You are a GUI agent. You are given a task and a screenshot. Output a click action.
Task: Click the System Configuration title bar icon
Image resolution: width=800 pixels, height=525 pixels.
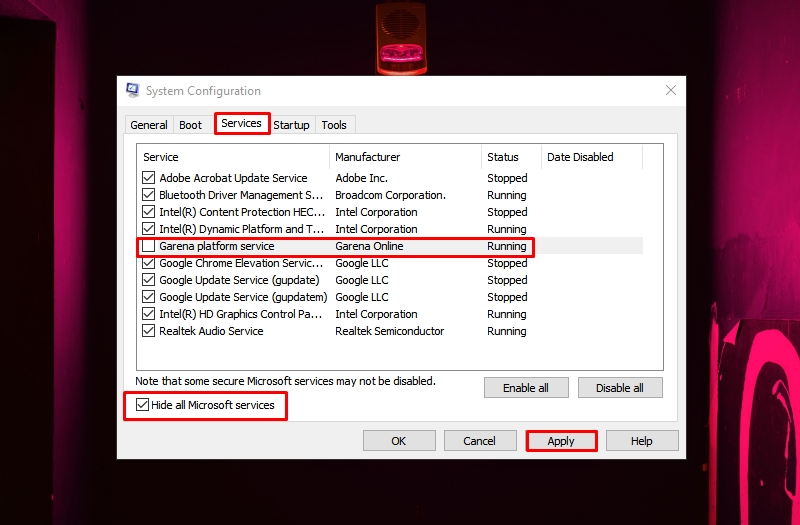coord(133,90)
